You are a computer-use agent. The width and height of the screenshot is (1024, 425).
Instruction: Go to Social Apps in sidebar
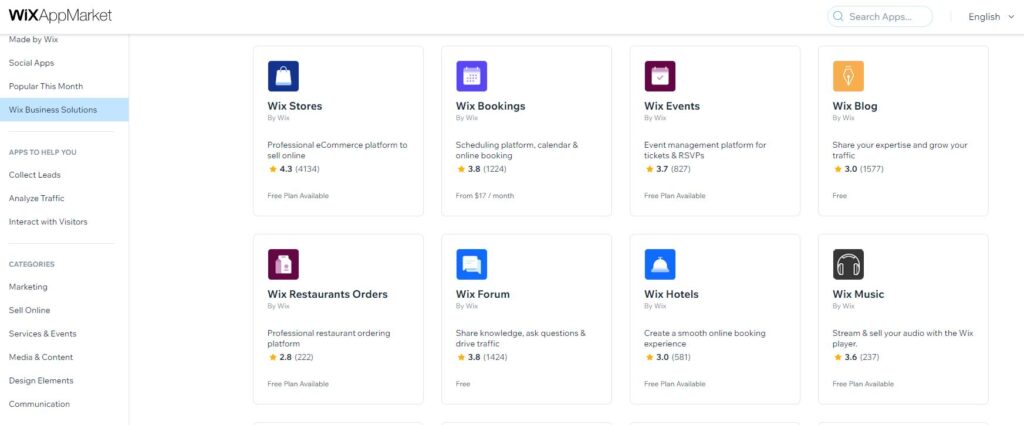pos(31,63)
